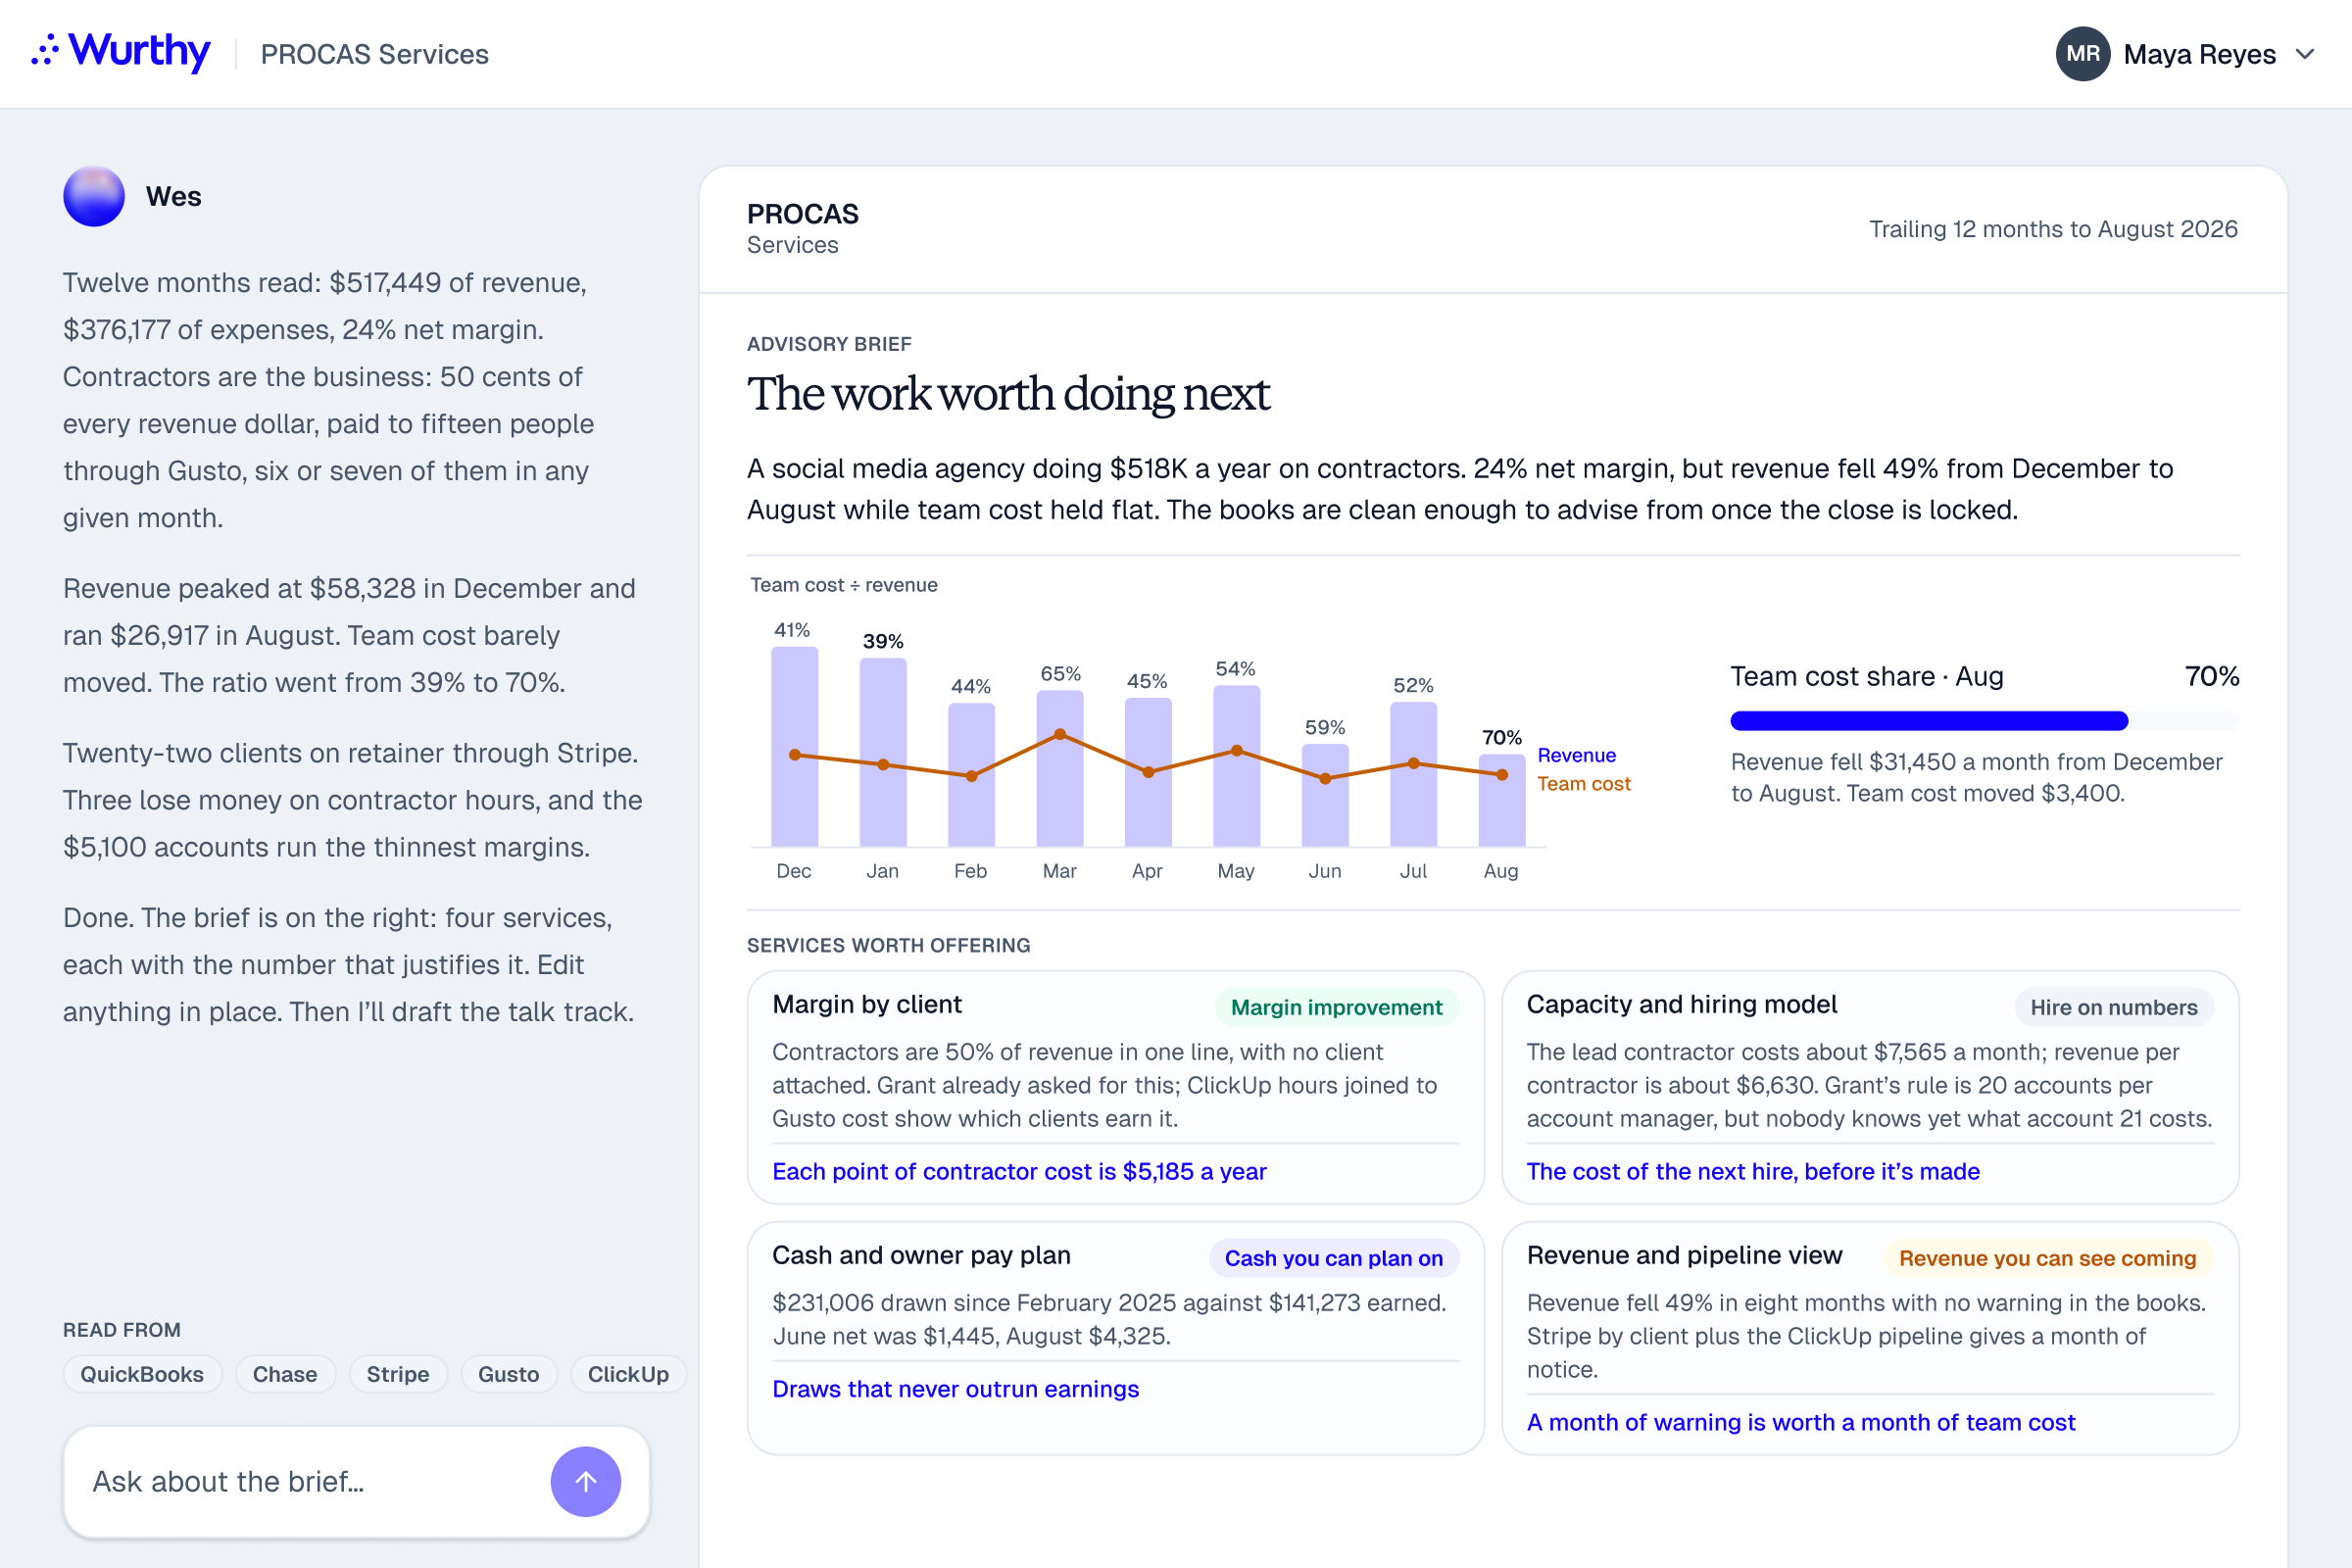The height and width of the screenshot is (1568, 2352).
Task: Open The cost of the next hire link
Action: click(1752, 1171)
